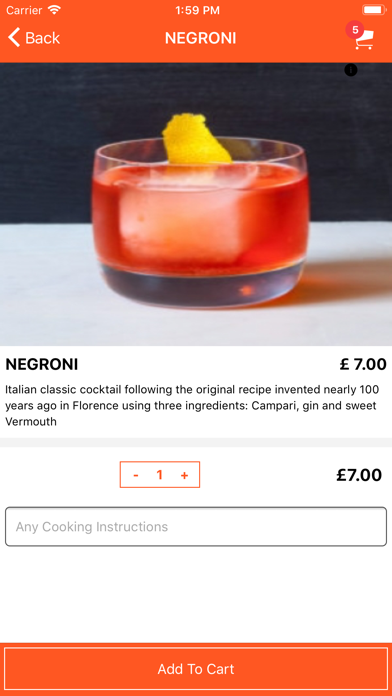
Task: Focus the Any Cooking Instructions field
Action: pos(196,527)
